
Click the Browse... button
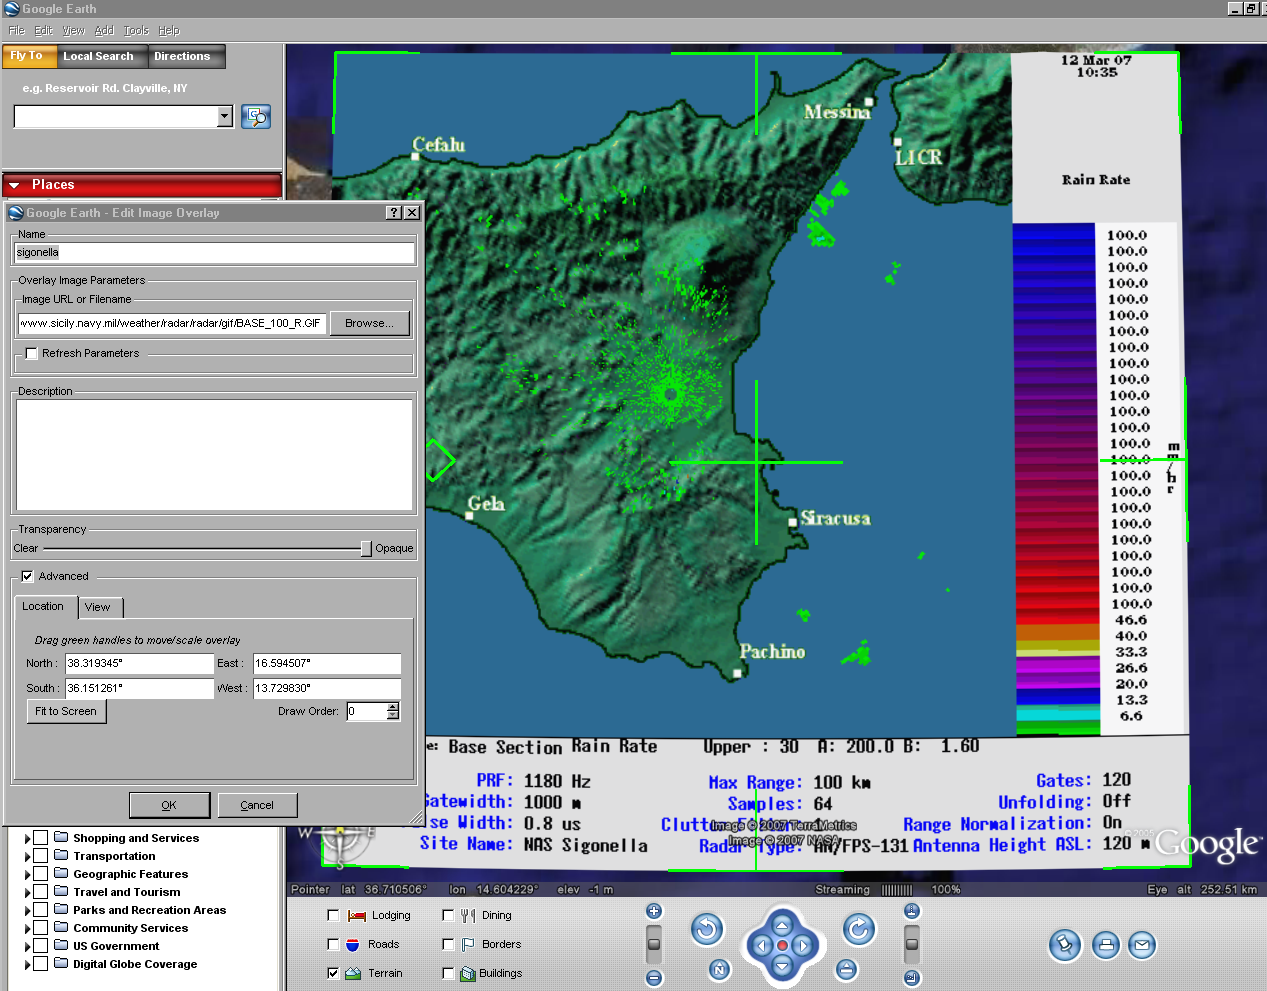(x=369, y=323)
